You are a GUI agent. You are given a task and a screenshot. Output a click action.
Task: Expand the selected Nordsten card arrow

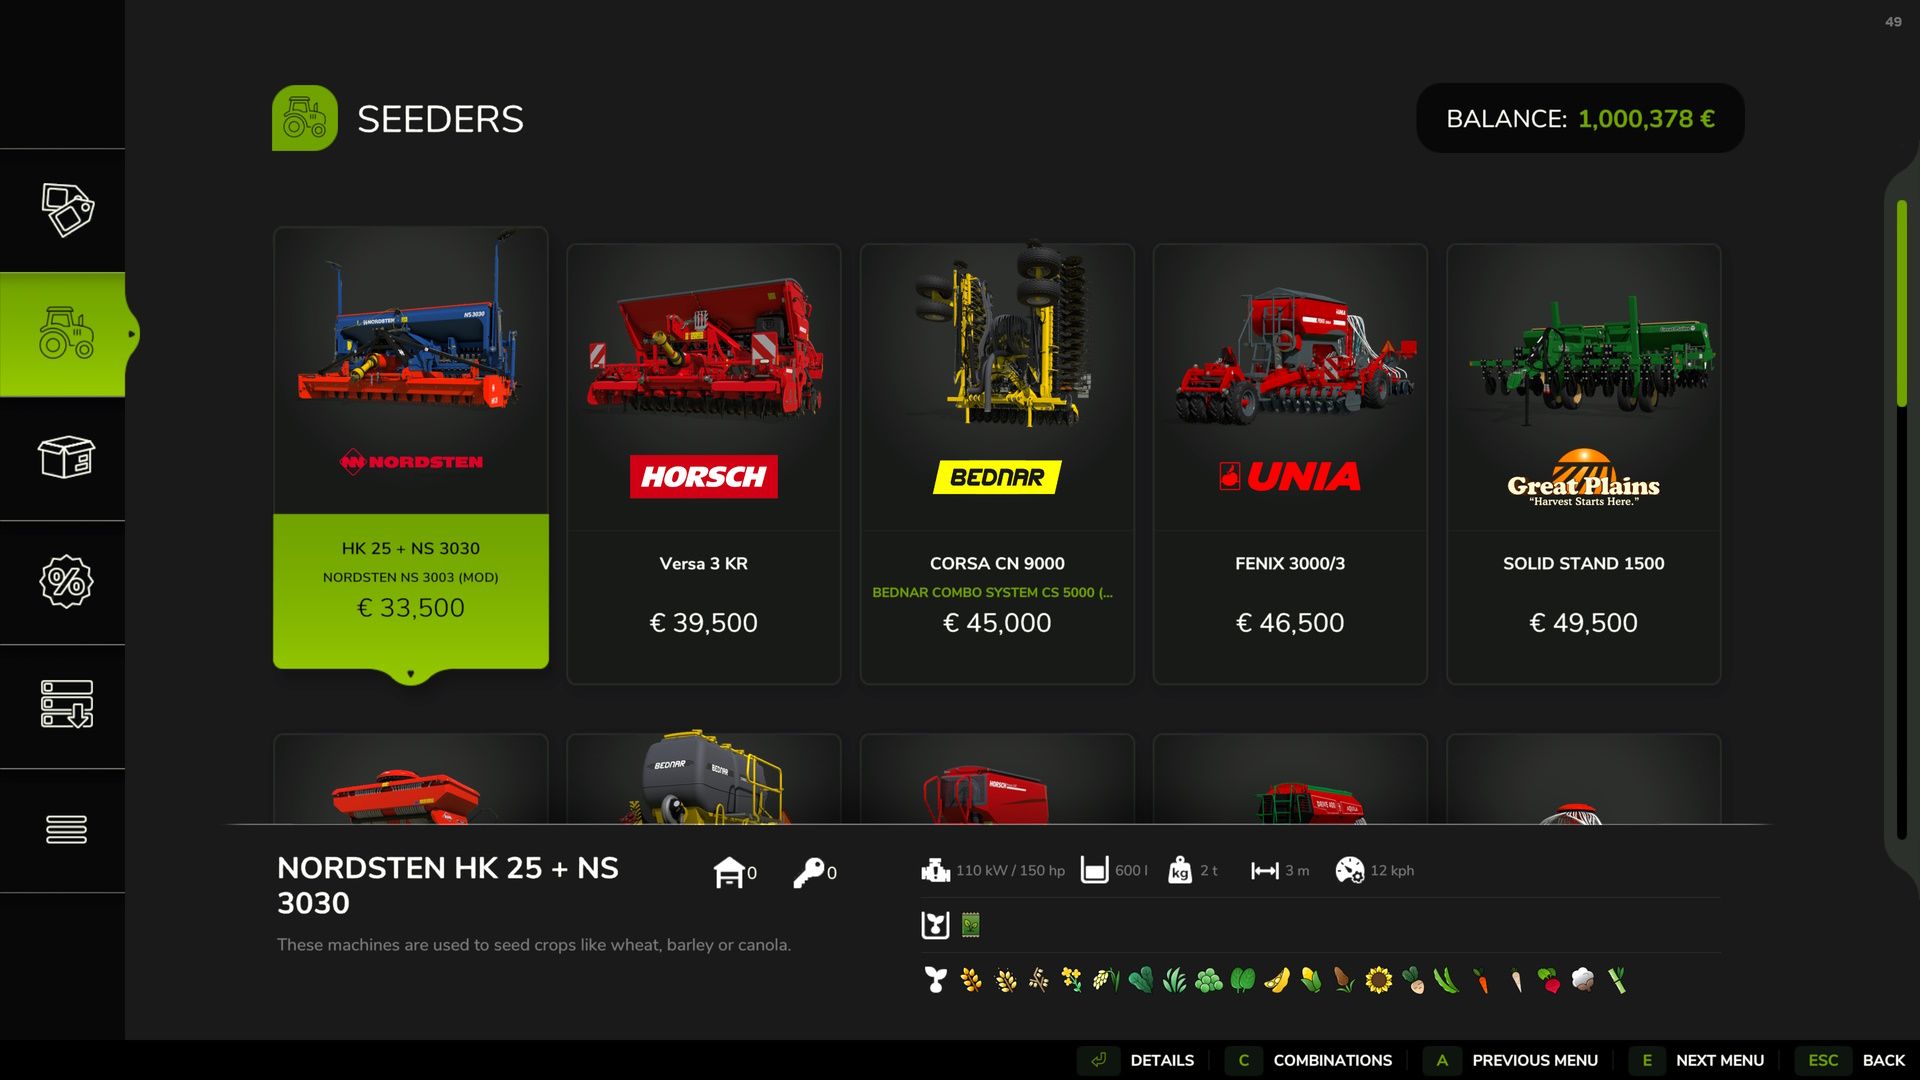(x=410, y=674)
